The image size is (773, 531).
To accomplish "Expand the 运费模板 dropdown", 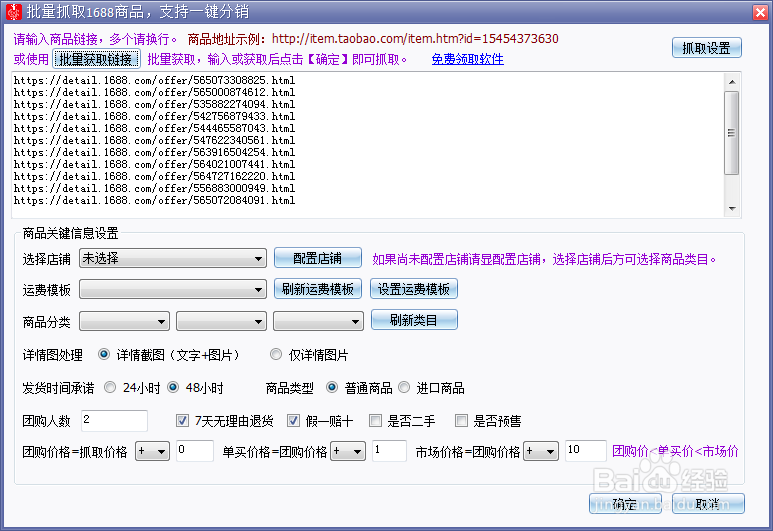I will click(x=173, y=289).
